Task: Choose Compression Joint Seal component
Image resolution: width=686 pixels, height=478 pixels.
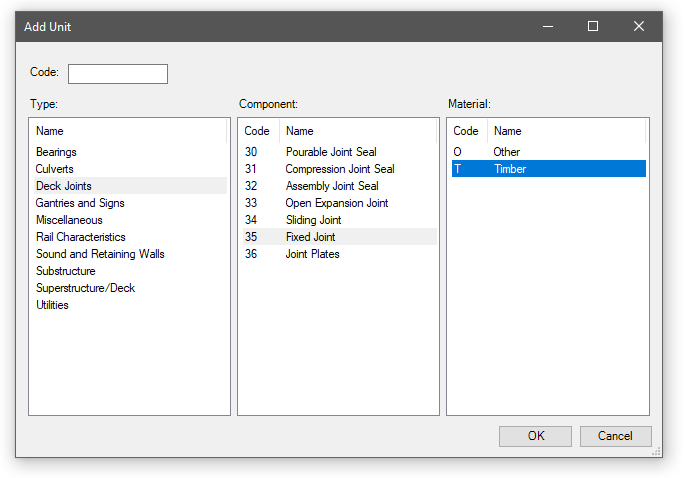Action: (340, 169)
